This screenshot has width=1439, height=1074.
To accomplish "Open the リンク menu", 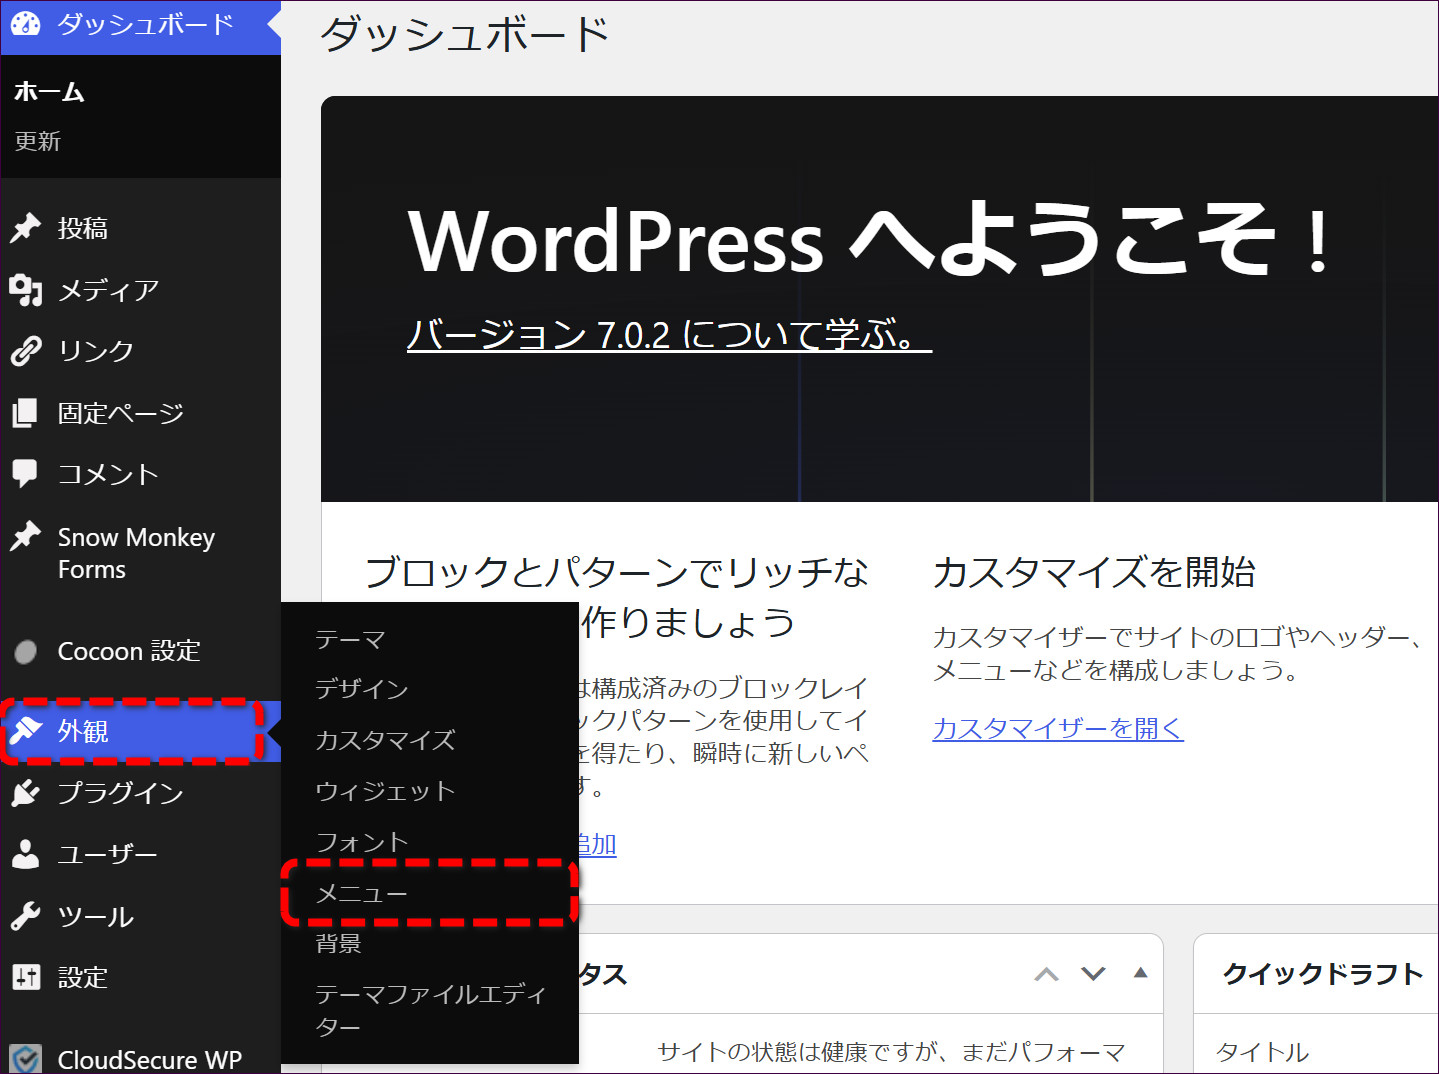I will coord(140,351).
